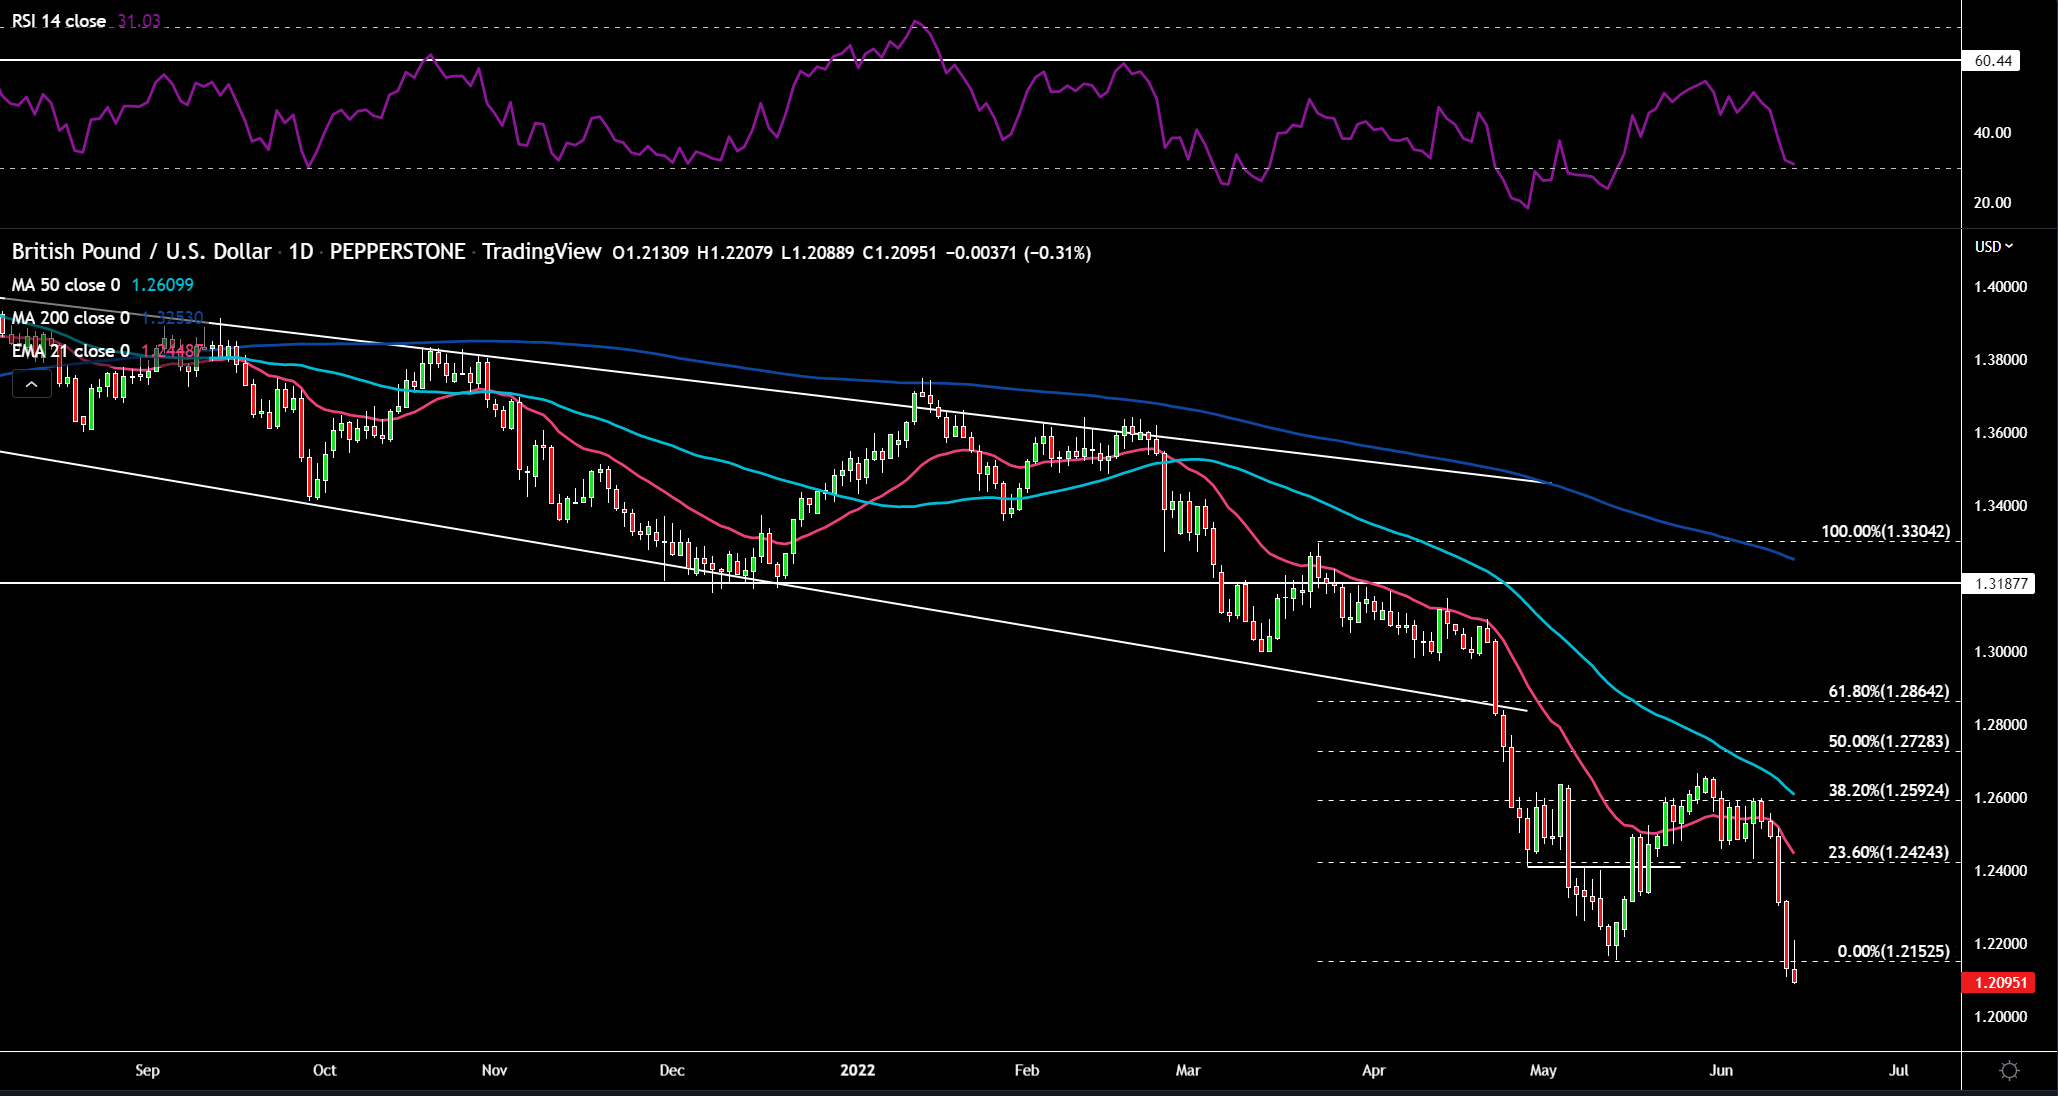Select the RSI 60.44 level label
The image size is (2058, 1096).
point(1992,61)
